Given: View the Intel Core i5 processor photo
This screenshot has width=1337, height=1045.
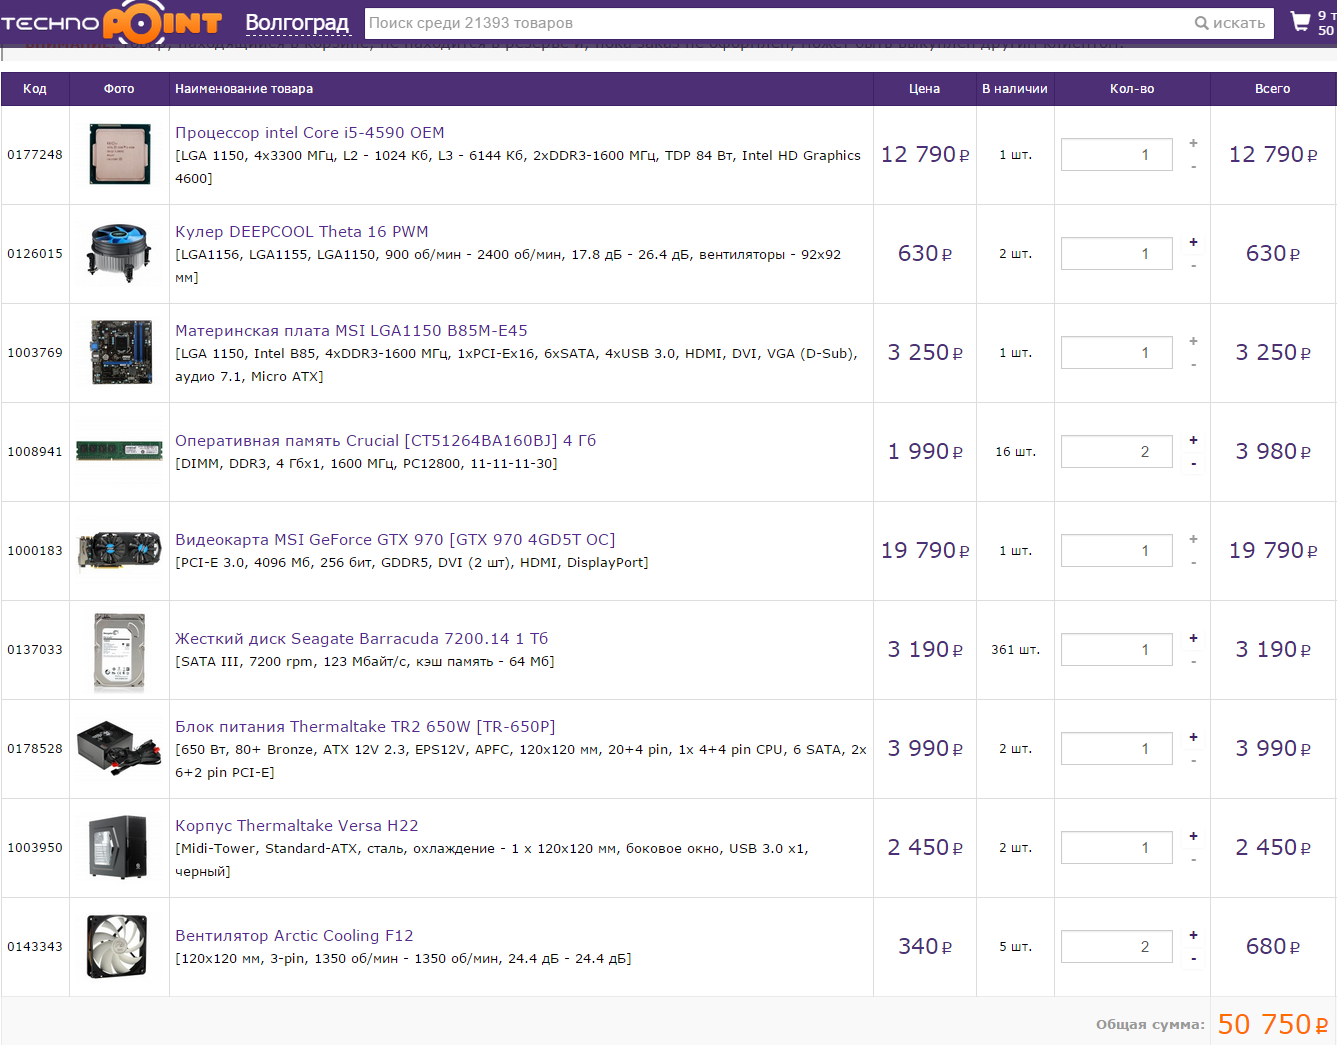Looking at the screenshot, I should [x=119, y=154].
